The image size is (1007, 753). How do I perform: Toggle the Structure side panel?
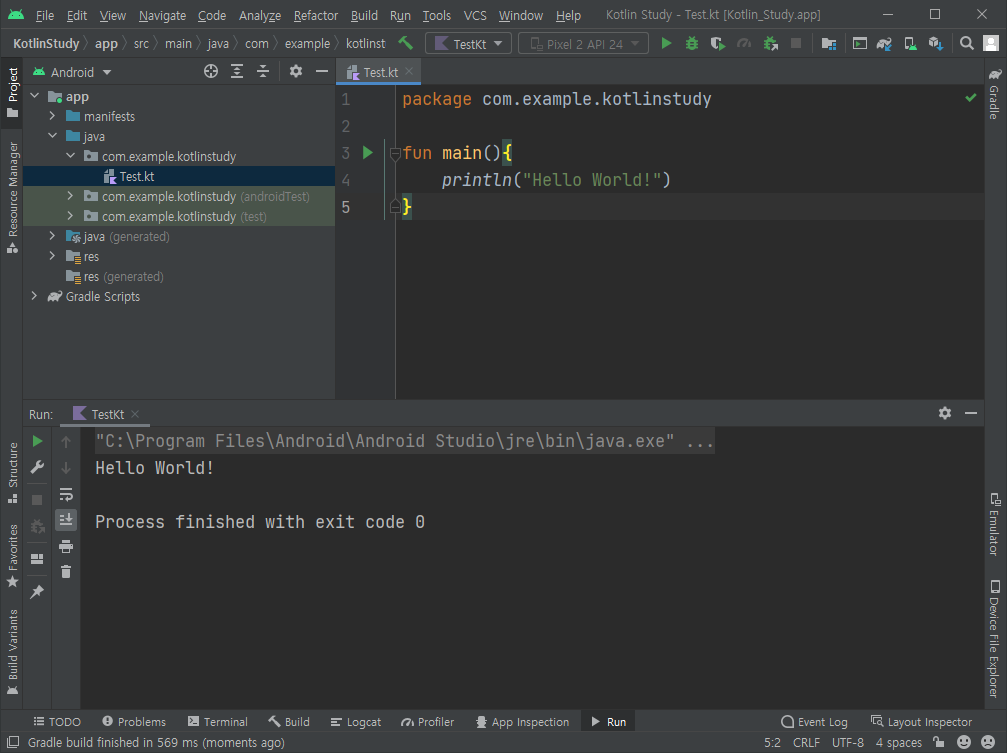[x=12, y=472]
